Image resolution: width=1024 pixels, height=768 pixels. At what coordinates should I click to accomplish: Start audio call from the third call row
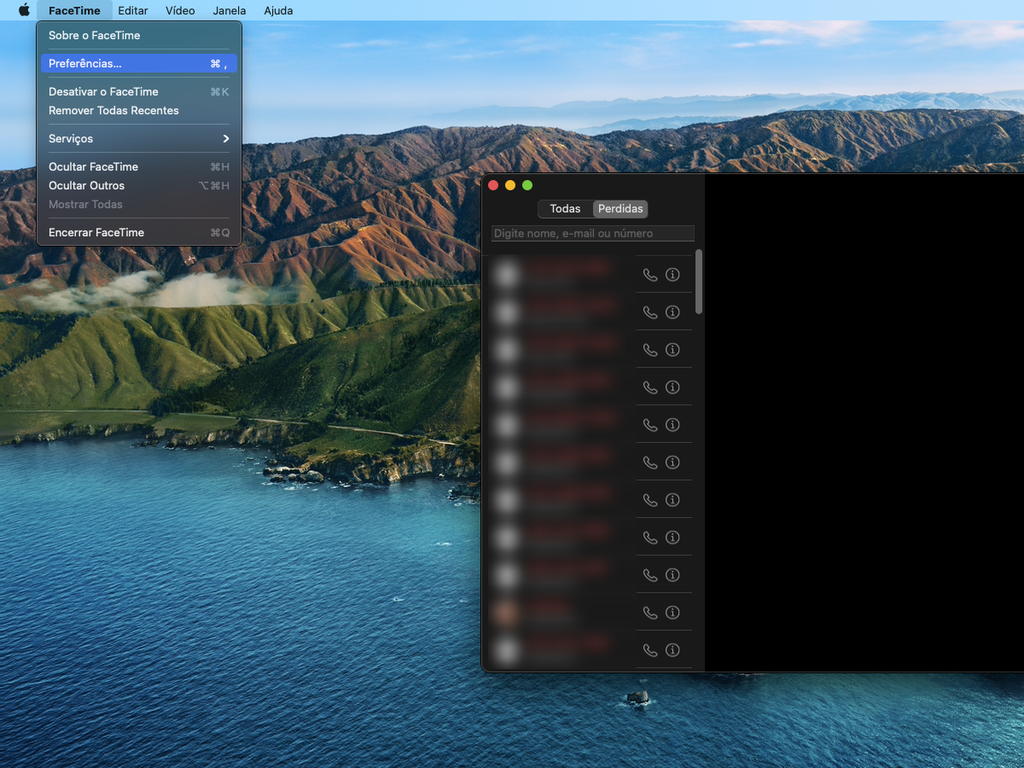[650, 350]
